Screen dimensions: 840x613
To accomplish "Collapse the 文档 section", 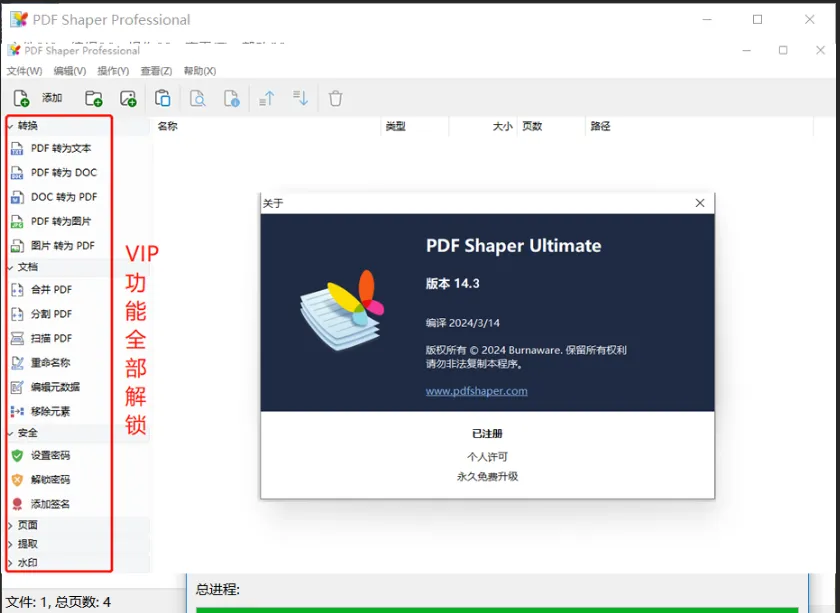I will click(x=10, y=267).
